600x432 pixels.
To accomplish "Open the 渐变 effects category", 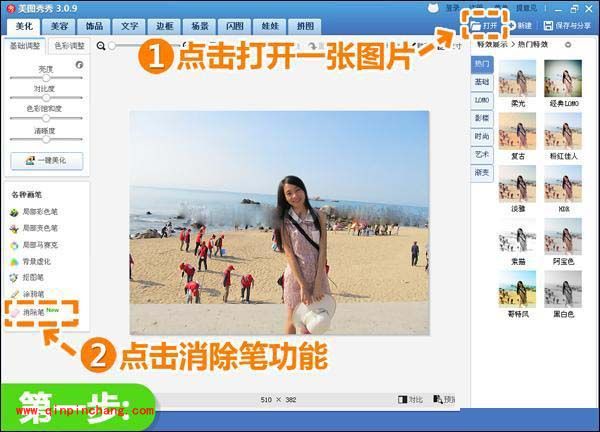I will [482, 173].
